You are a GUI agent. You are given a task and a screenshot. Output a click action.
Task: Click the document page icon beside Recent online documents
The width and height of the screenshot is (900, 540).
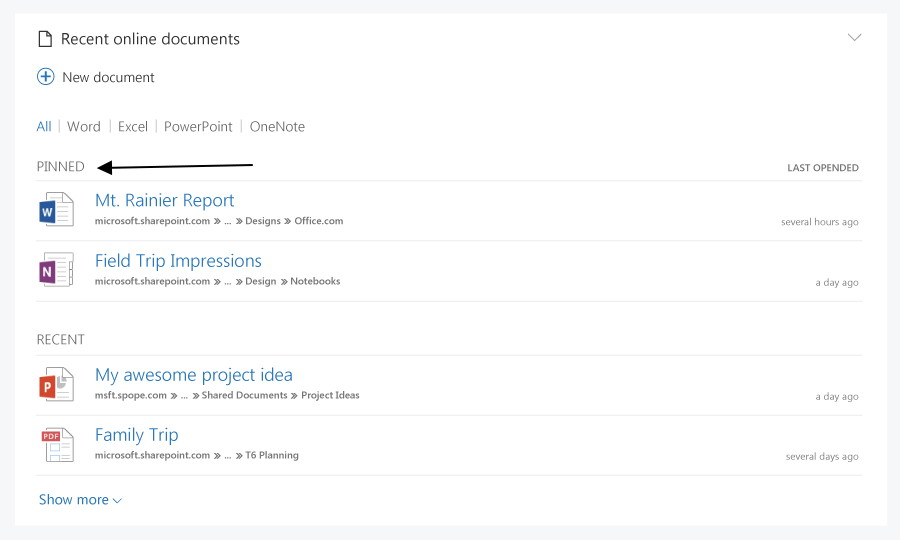pos(45,39)
